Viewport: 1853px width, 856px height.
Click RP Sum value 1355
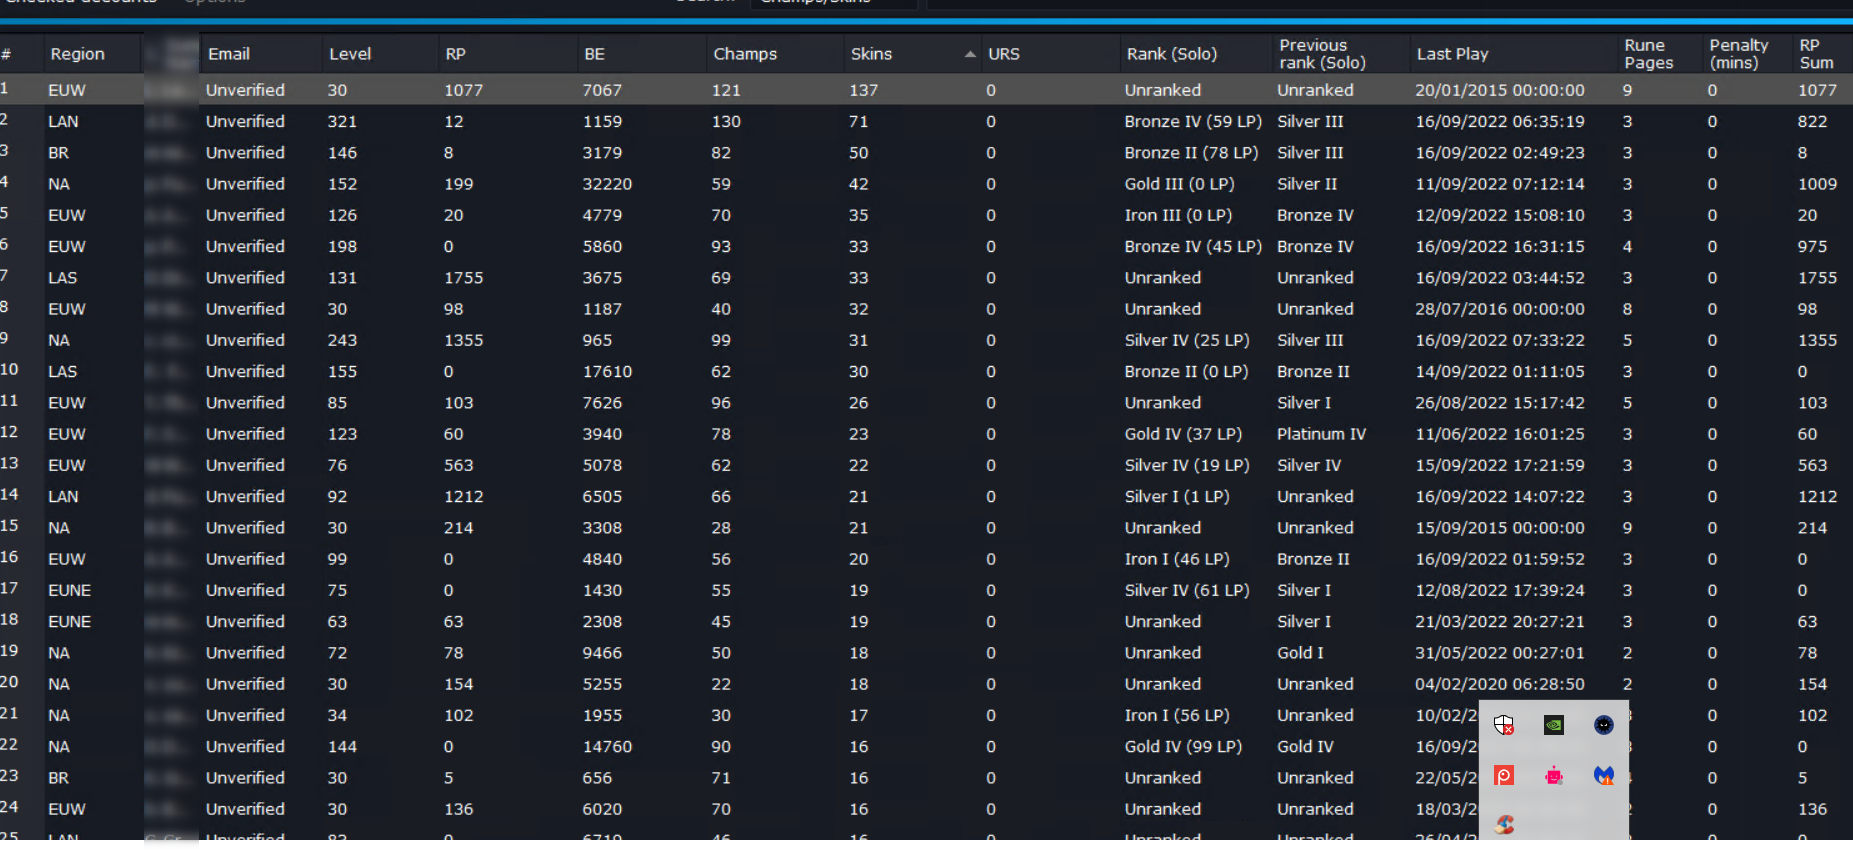coord(1817,340)
